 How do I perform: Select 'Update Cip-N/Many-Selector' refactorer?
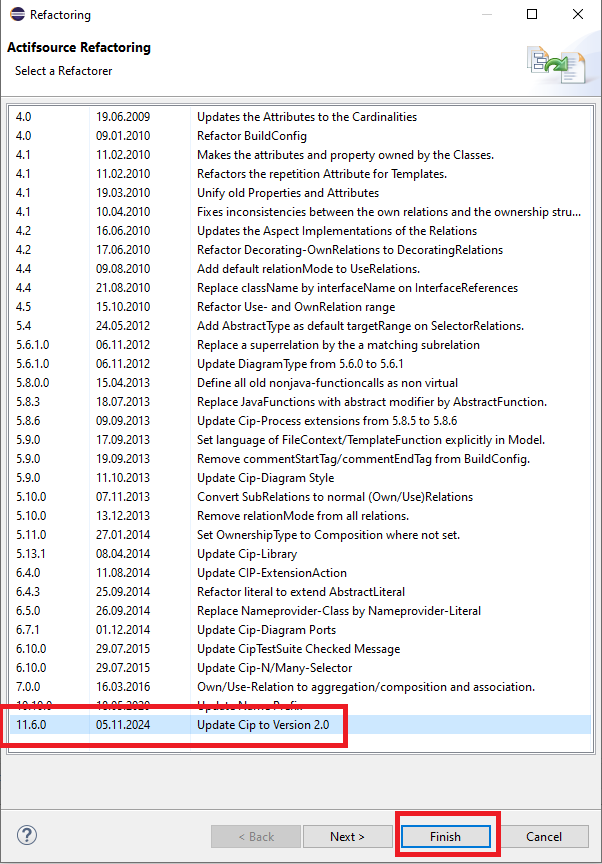274,668
